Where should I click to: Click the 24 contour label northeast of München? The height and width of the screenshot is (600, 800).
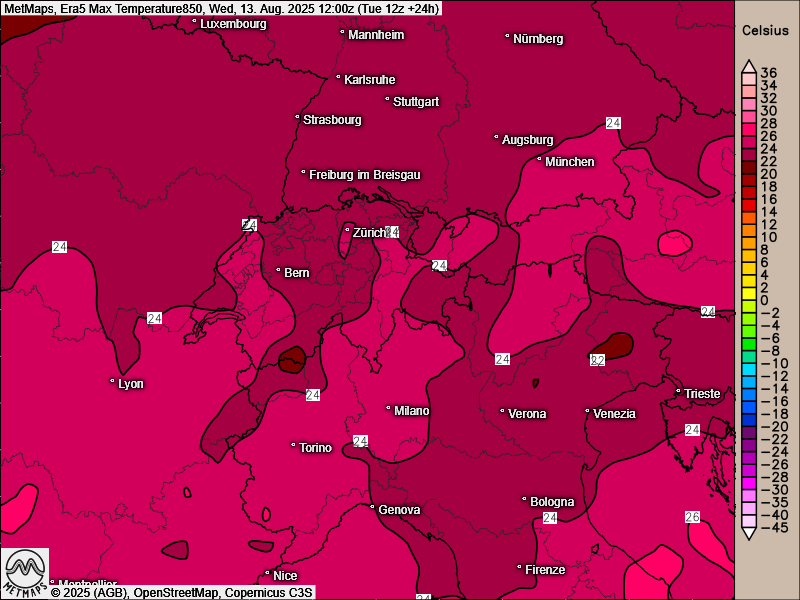(613, 123)
